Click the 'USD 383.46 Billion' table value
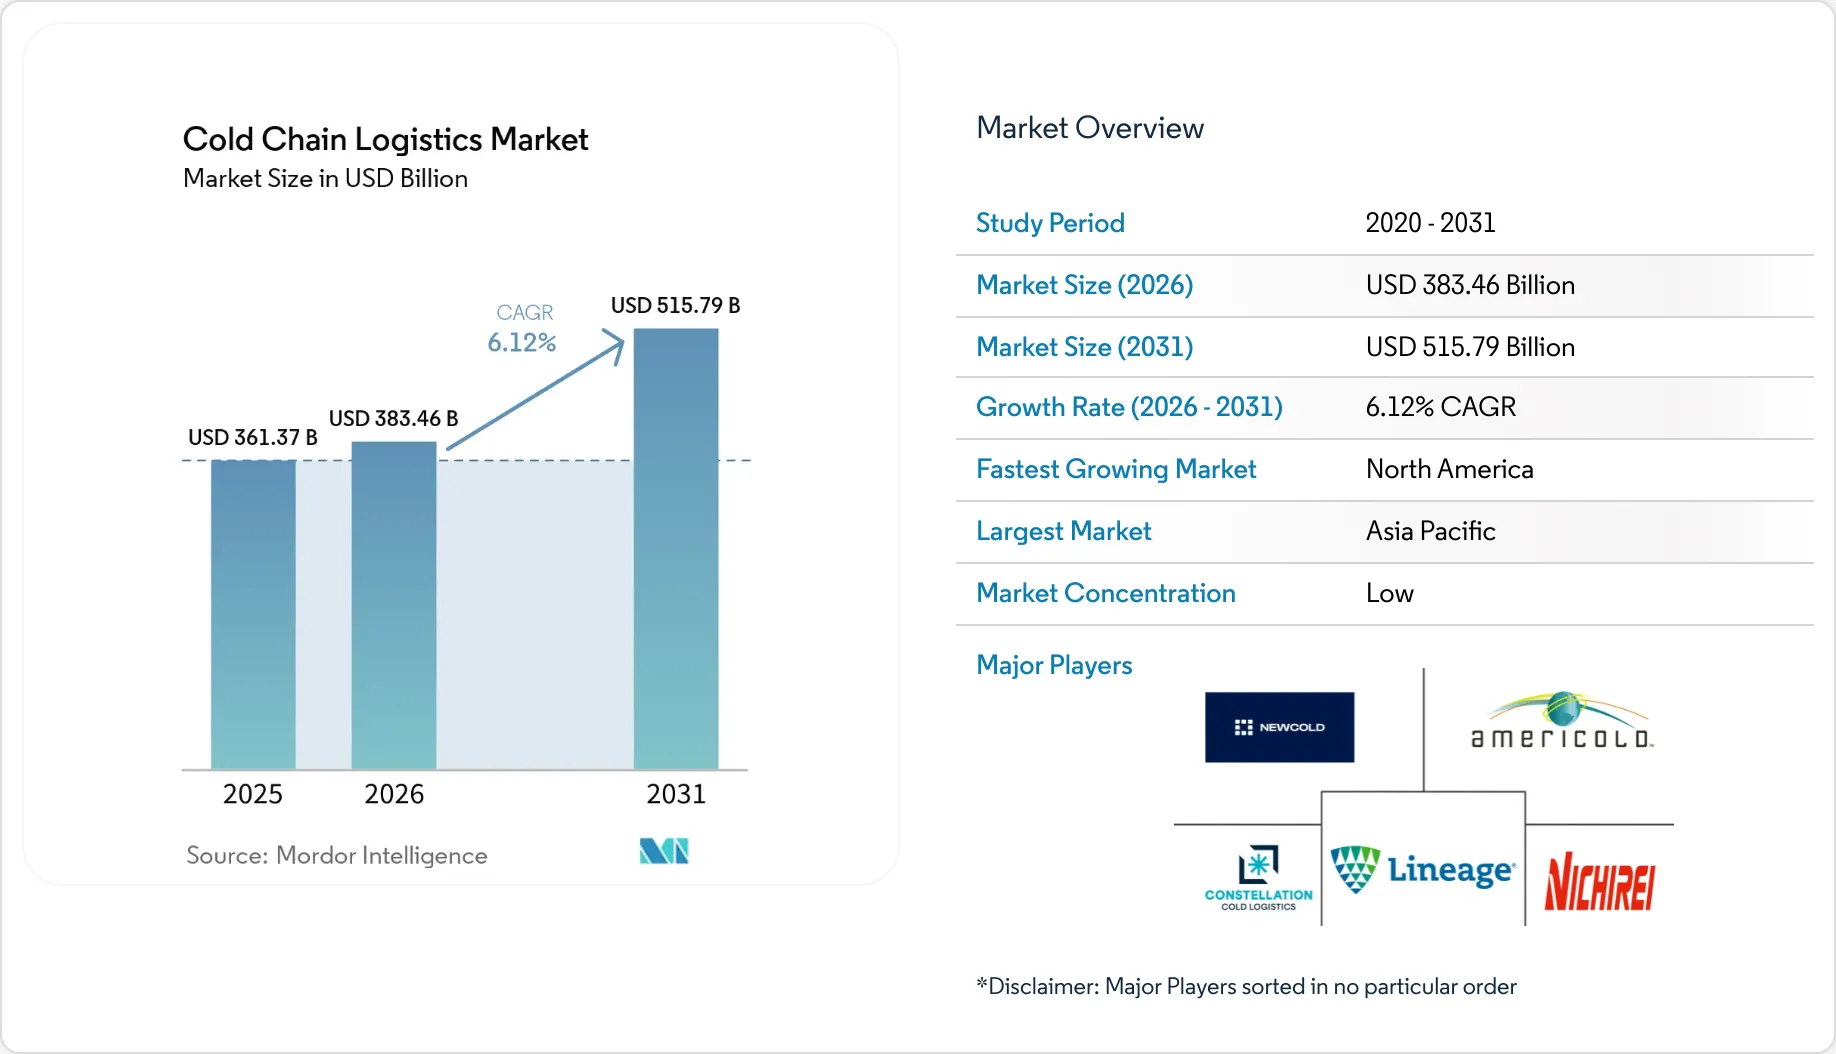Viewport: 1836px width, 1054px height. pos(1470,285)
